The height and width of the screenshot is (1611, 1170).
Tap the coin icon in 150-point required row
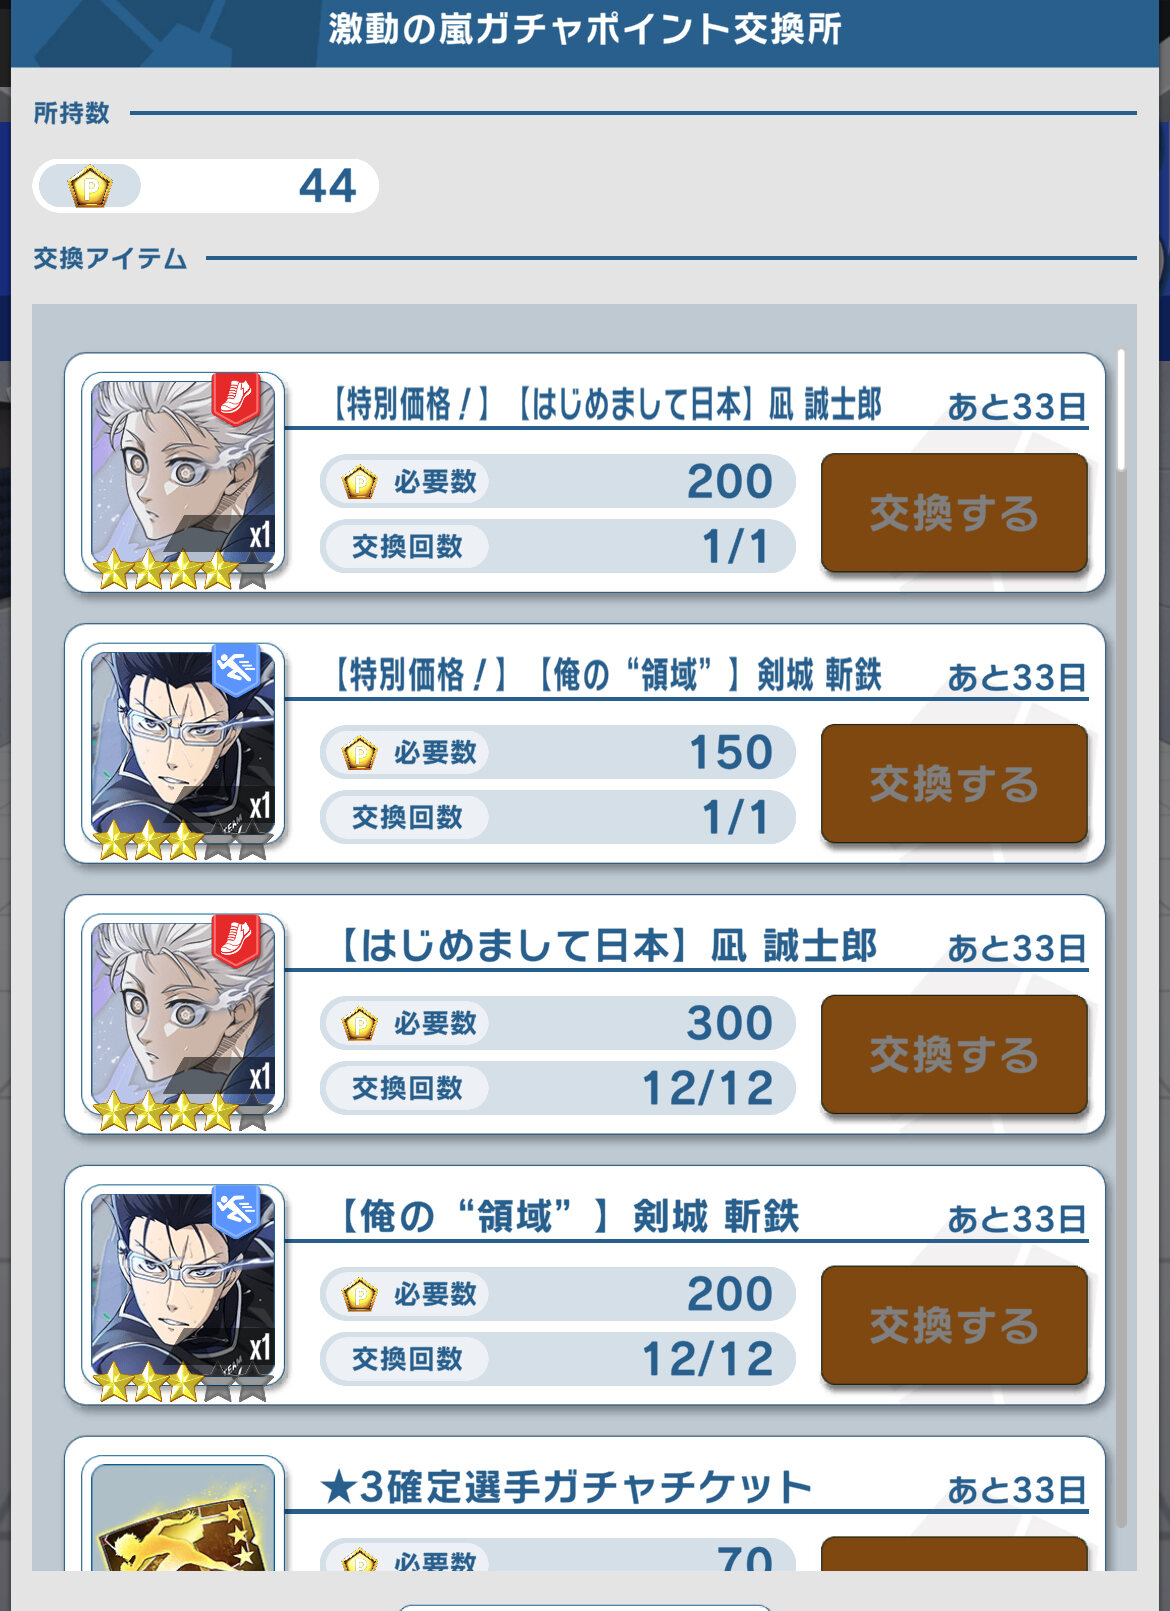click(x=359, y=753)
